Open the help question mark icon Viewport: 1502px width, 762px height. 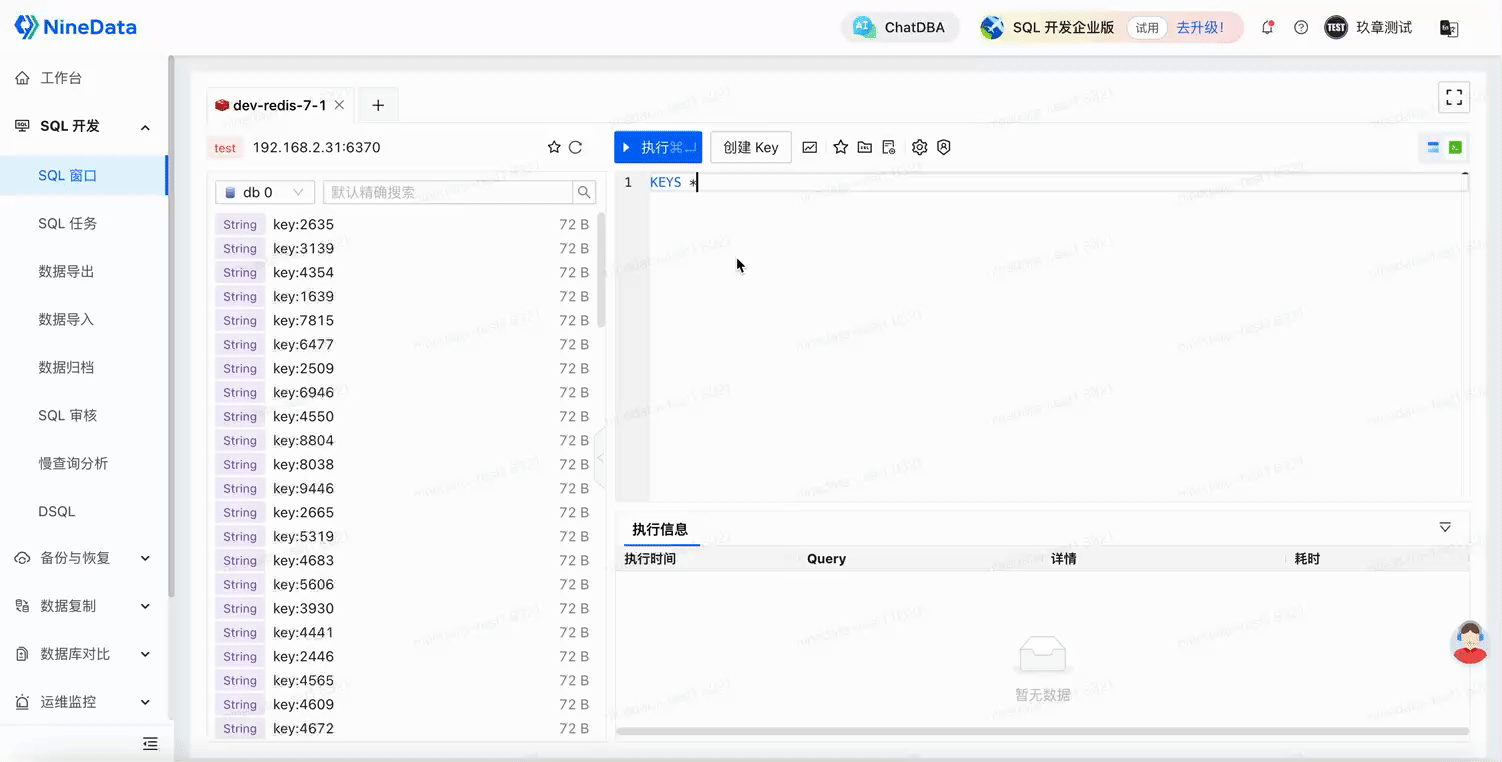click(1301, 28)
